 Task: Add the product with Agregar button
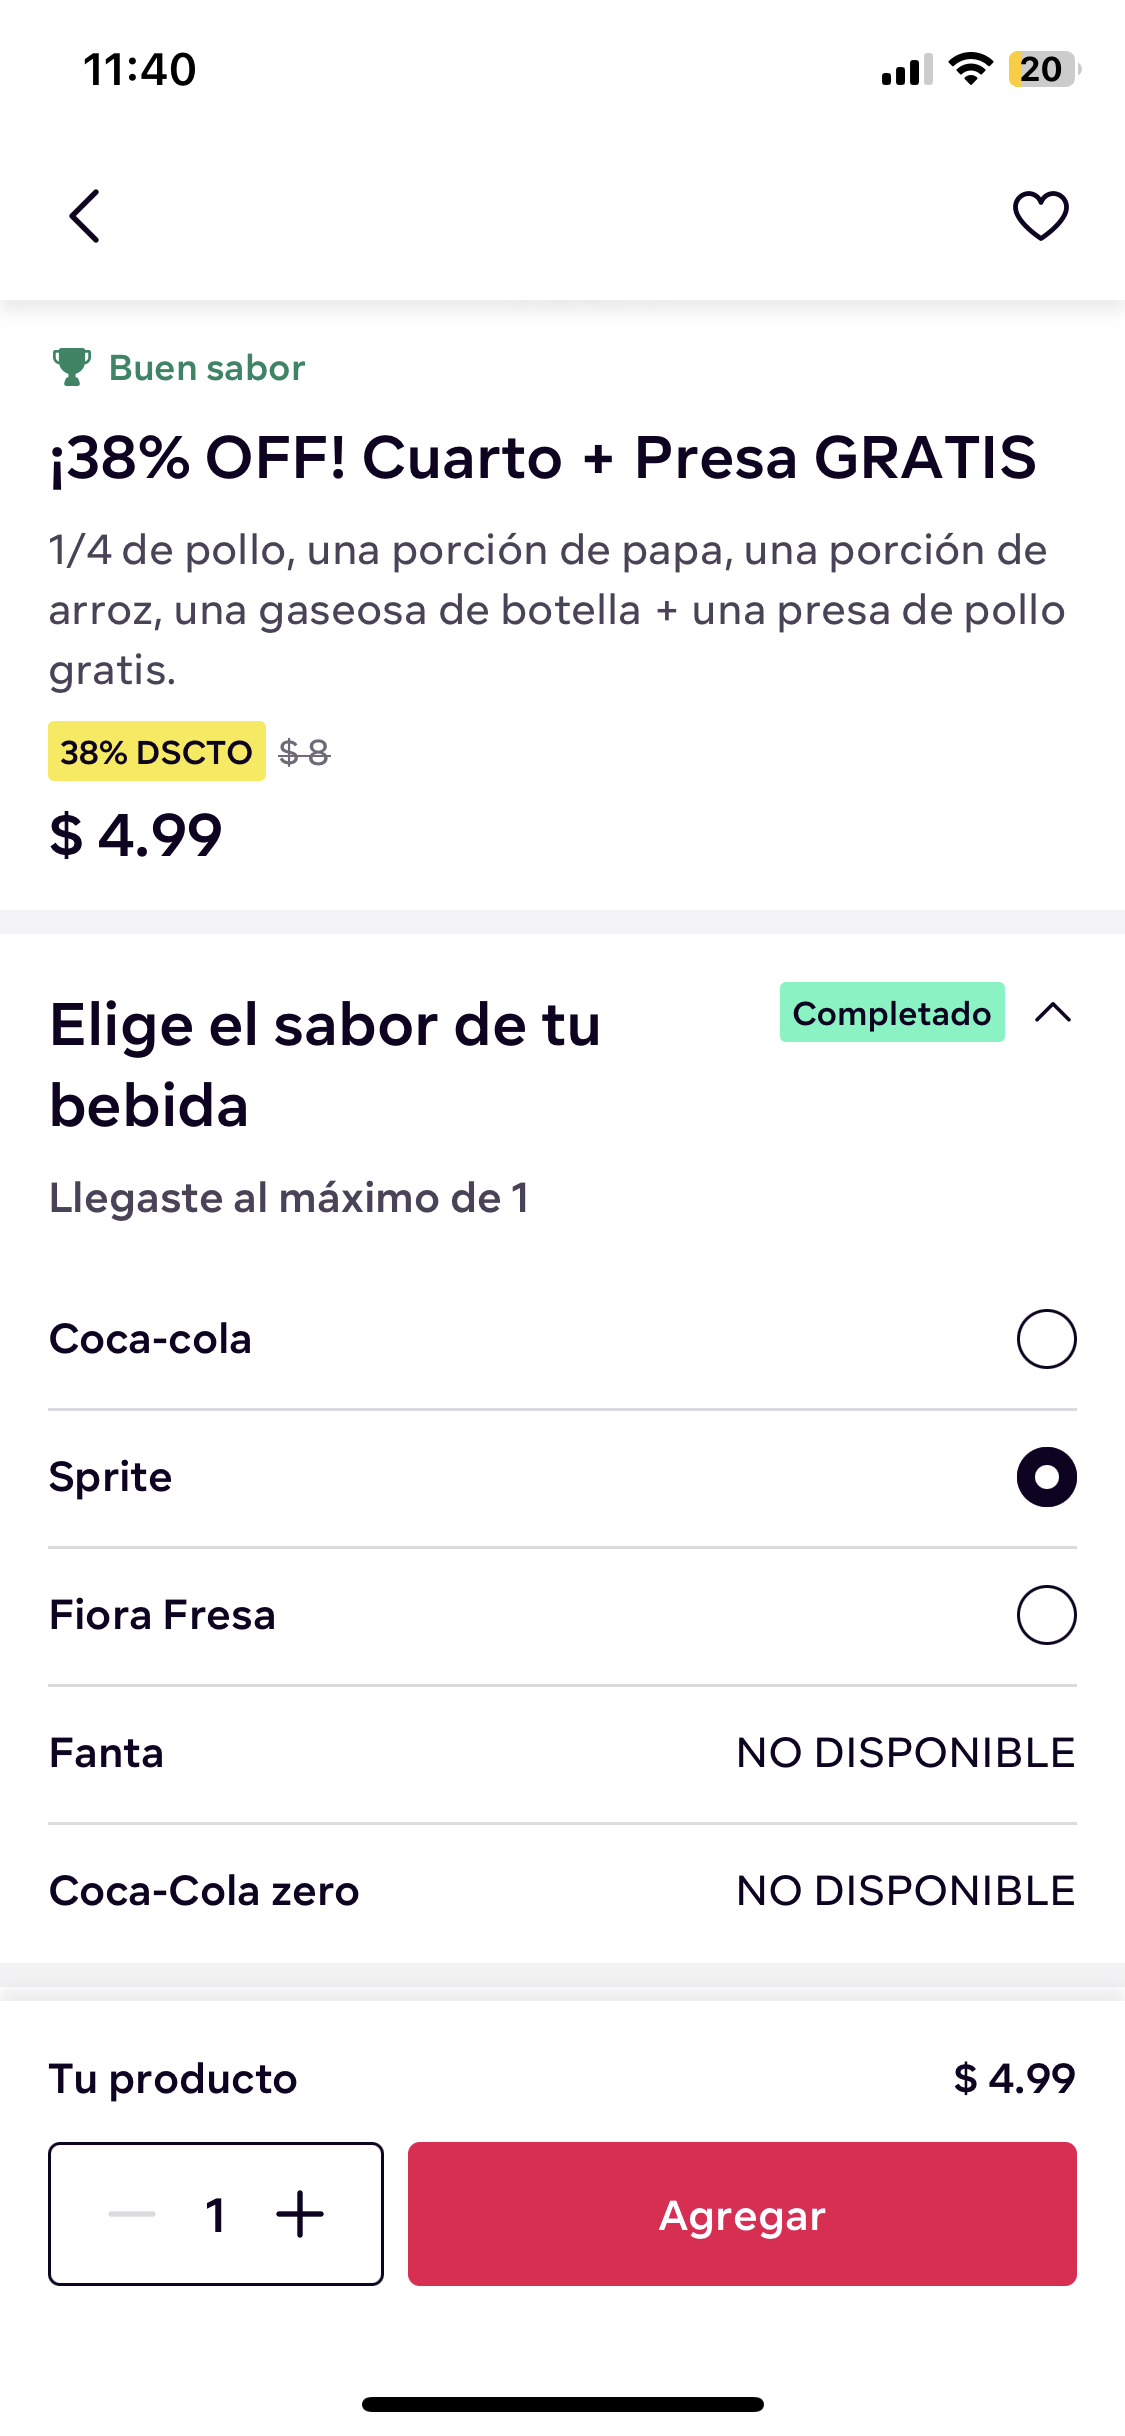[x=742, y=2214]
